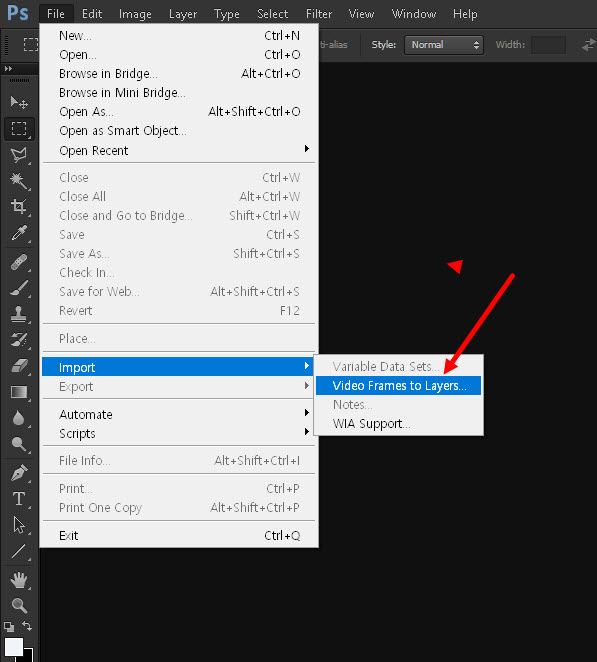Select the Blur tool
Image resolution: width=597 pixels, height=662 pixels.
pyautogui.click(x=19, y=418)
